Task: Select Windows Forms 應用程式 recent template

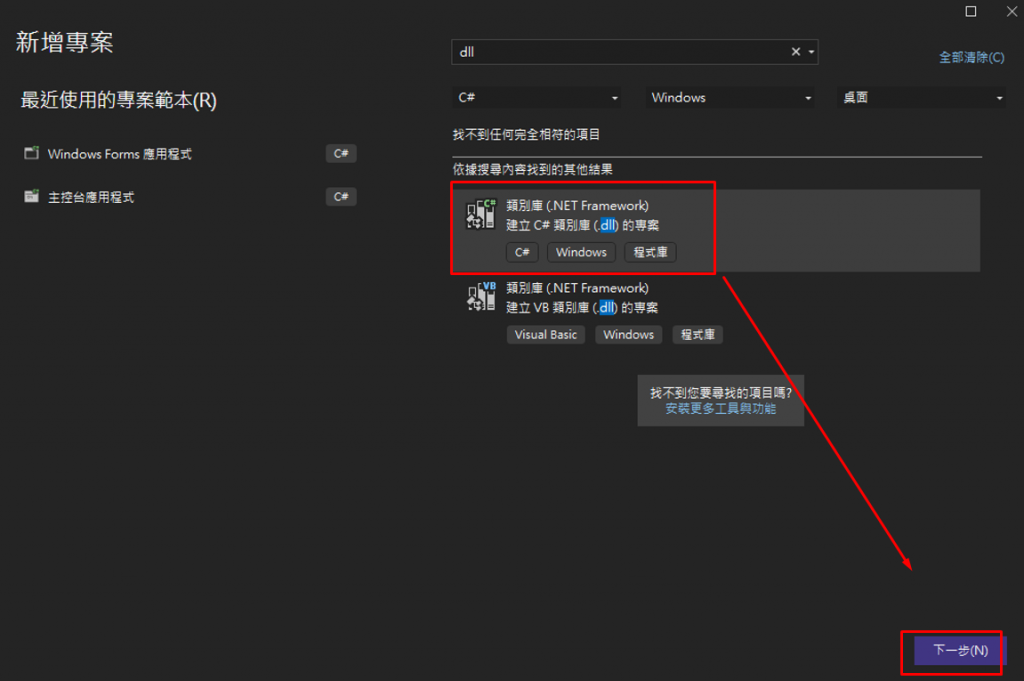Action: [x=189, y=154]
